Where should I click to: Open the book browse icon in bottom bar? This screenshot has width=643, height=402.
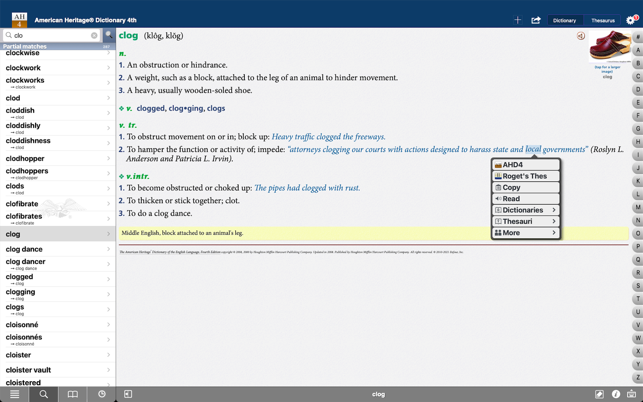click(x=73, y=394)
